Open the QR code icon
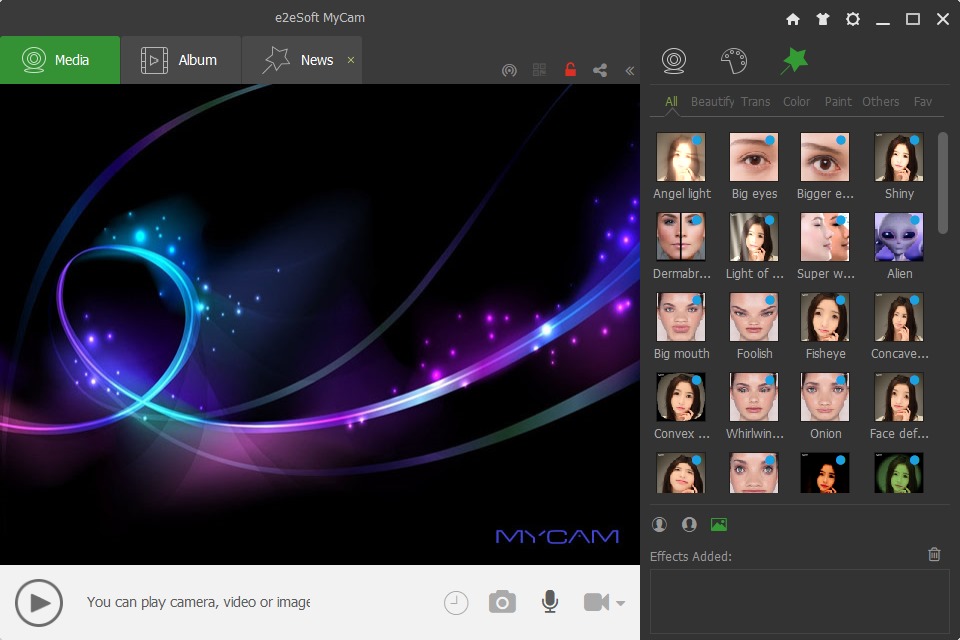This screenshot has width=960, height=640. coord(540,70)
